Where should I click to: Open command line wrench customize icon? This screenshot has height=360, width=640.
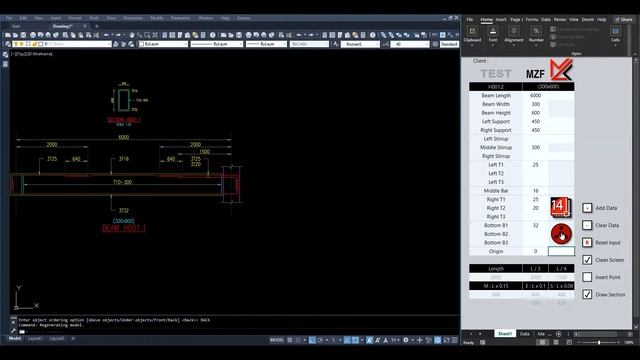13,331
